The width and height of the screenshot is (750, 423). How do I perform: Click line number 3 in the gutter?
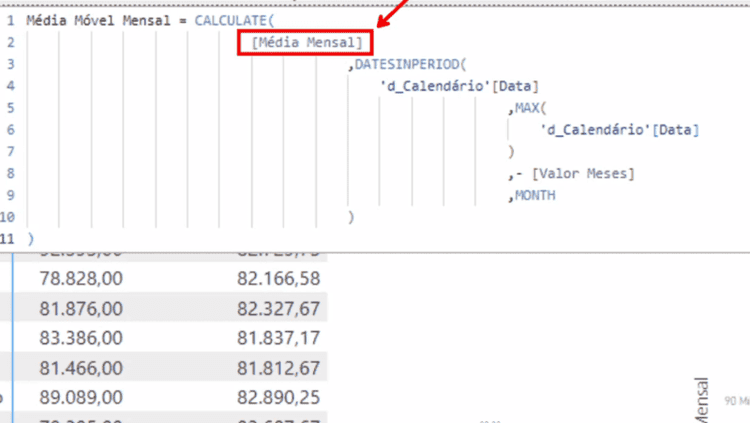click(x=11, y=64)
